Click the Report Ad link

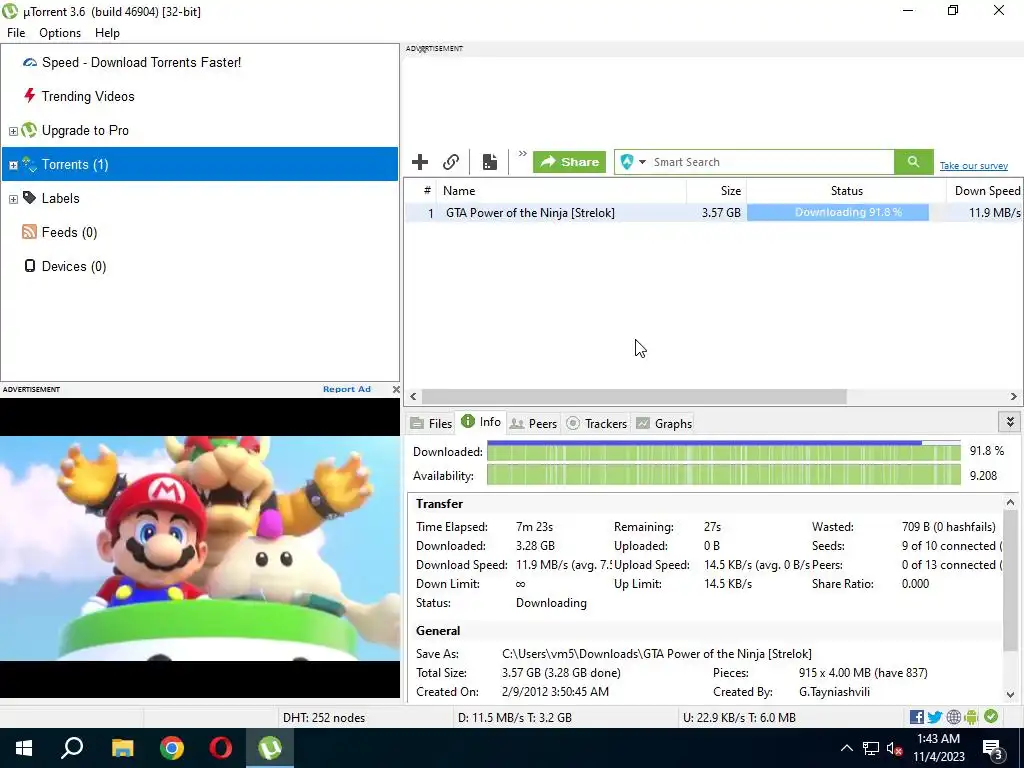coord(347,389)
